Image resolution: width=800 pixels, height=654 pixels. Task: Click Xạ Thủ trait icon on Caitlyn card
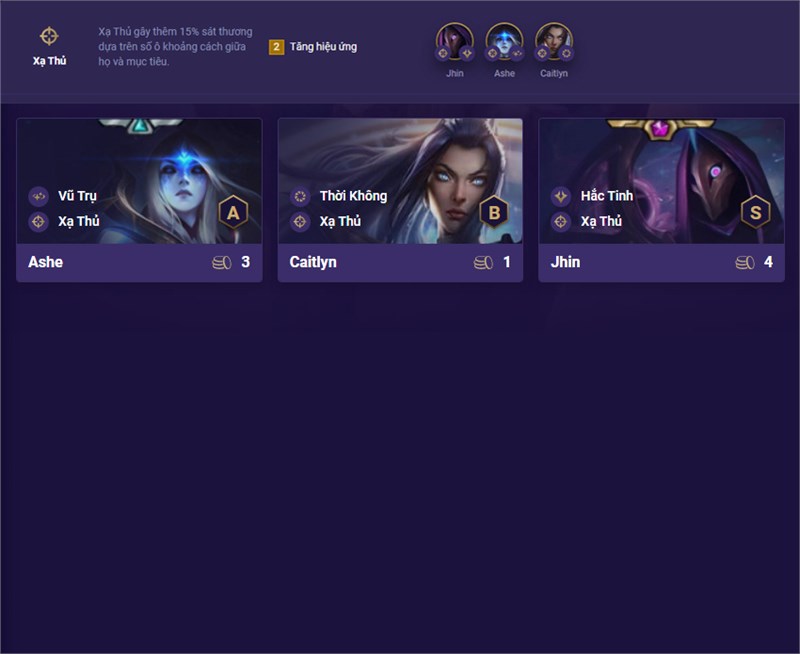coord(300,221)
